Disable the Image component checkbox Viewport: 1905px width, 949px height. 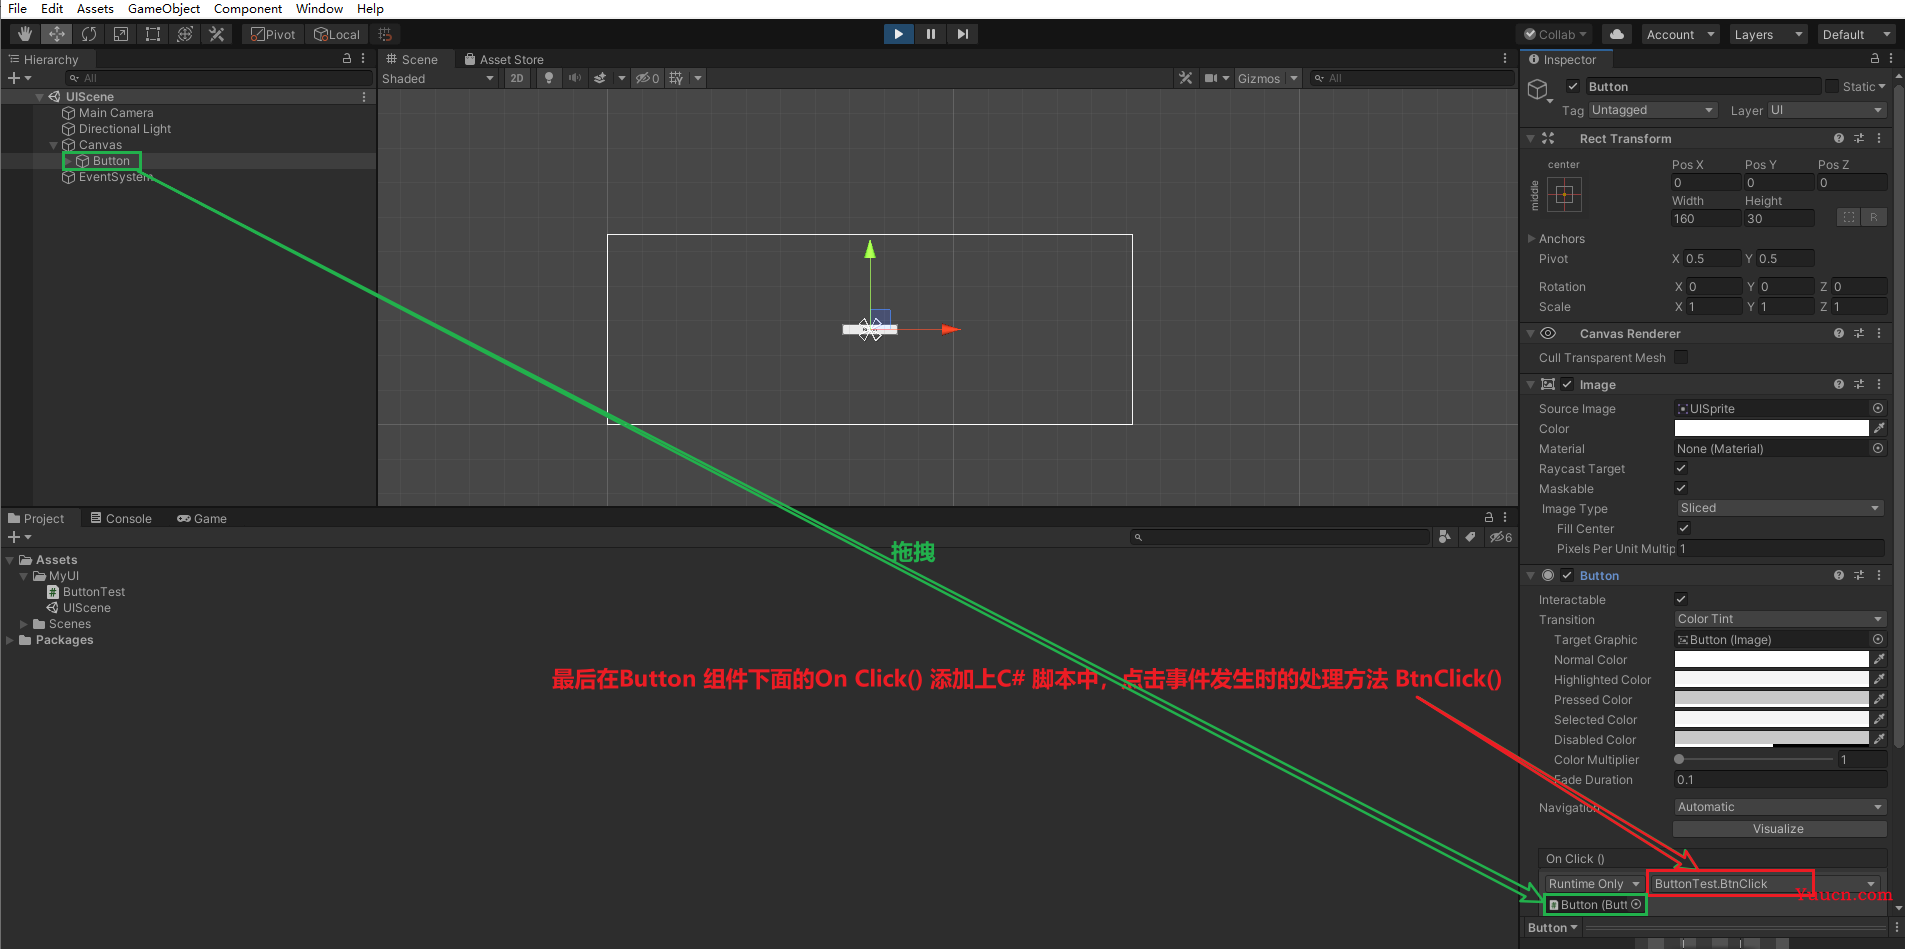[x=1567, y=384]
